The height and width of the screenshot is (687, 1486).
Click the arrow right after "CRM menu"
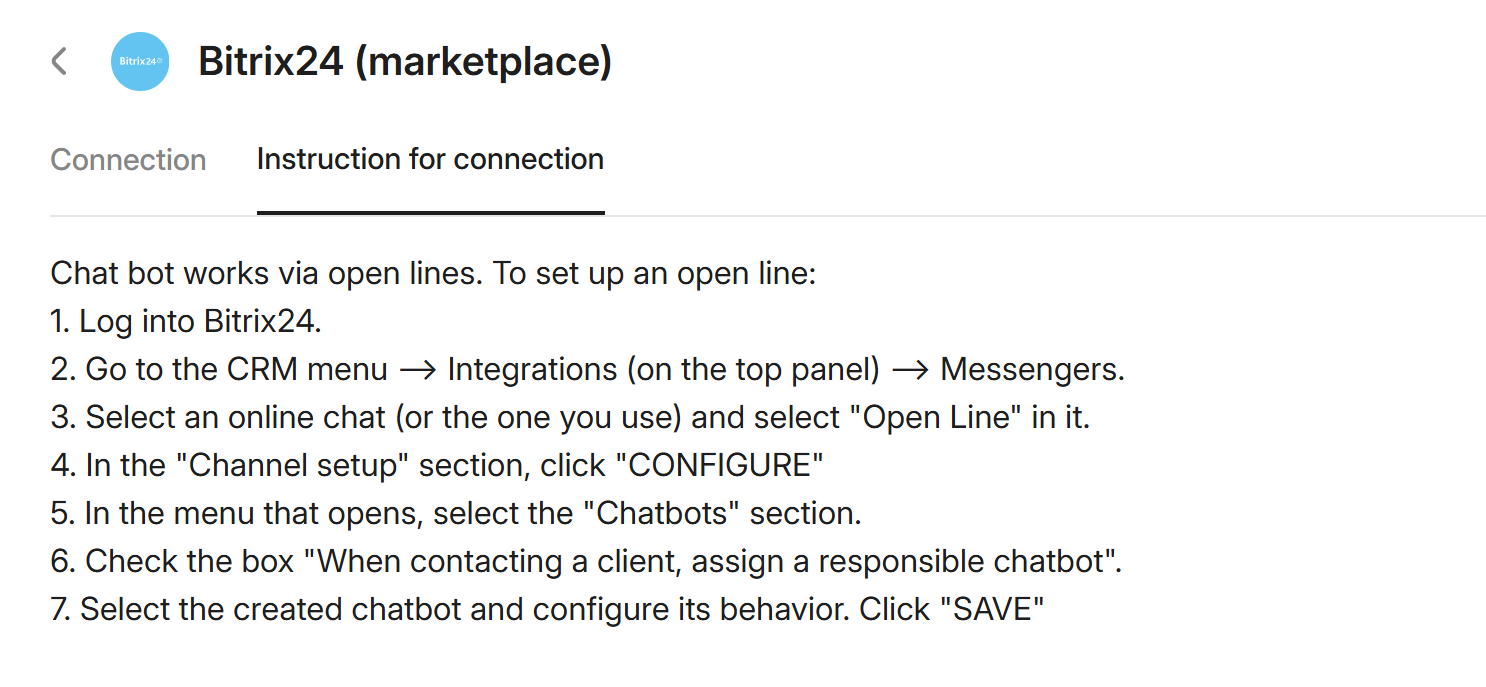417,370
